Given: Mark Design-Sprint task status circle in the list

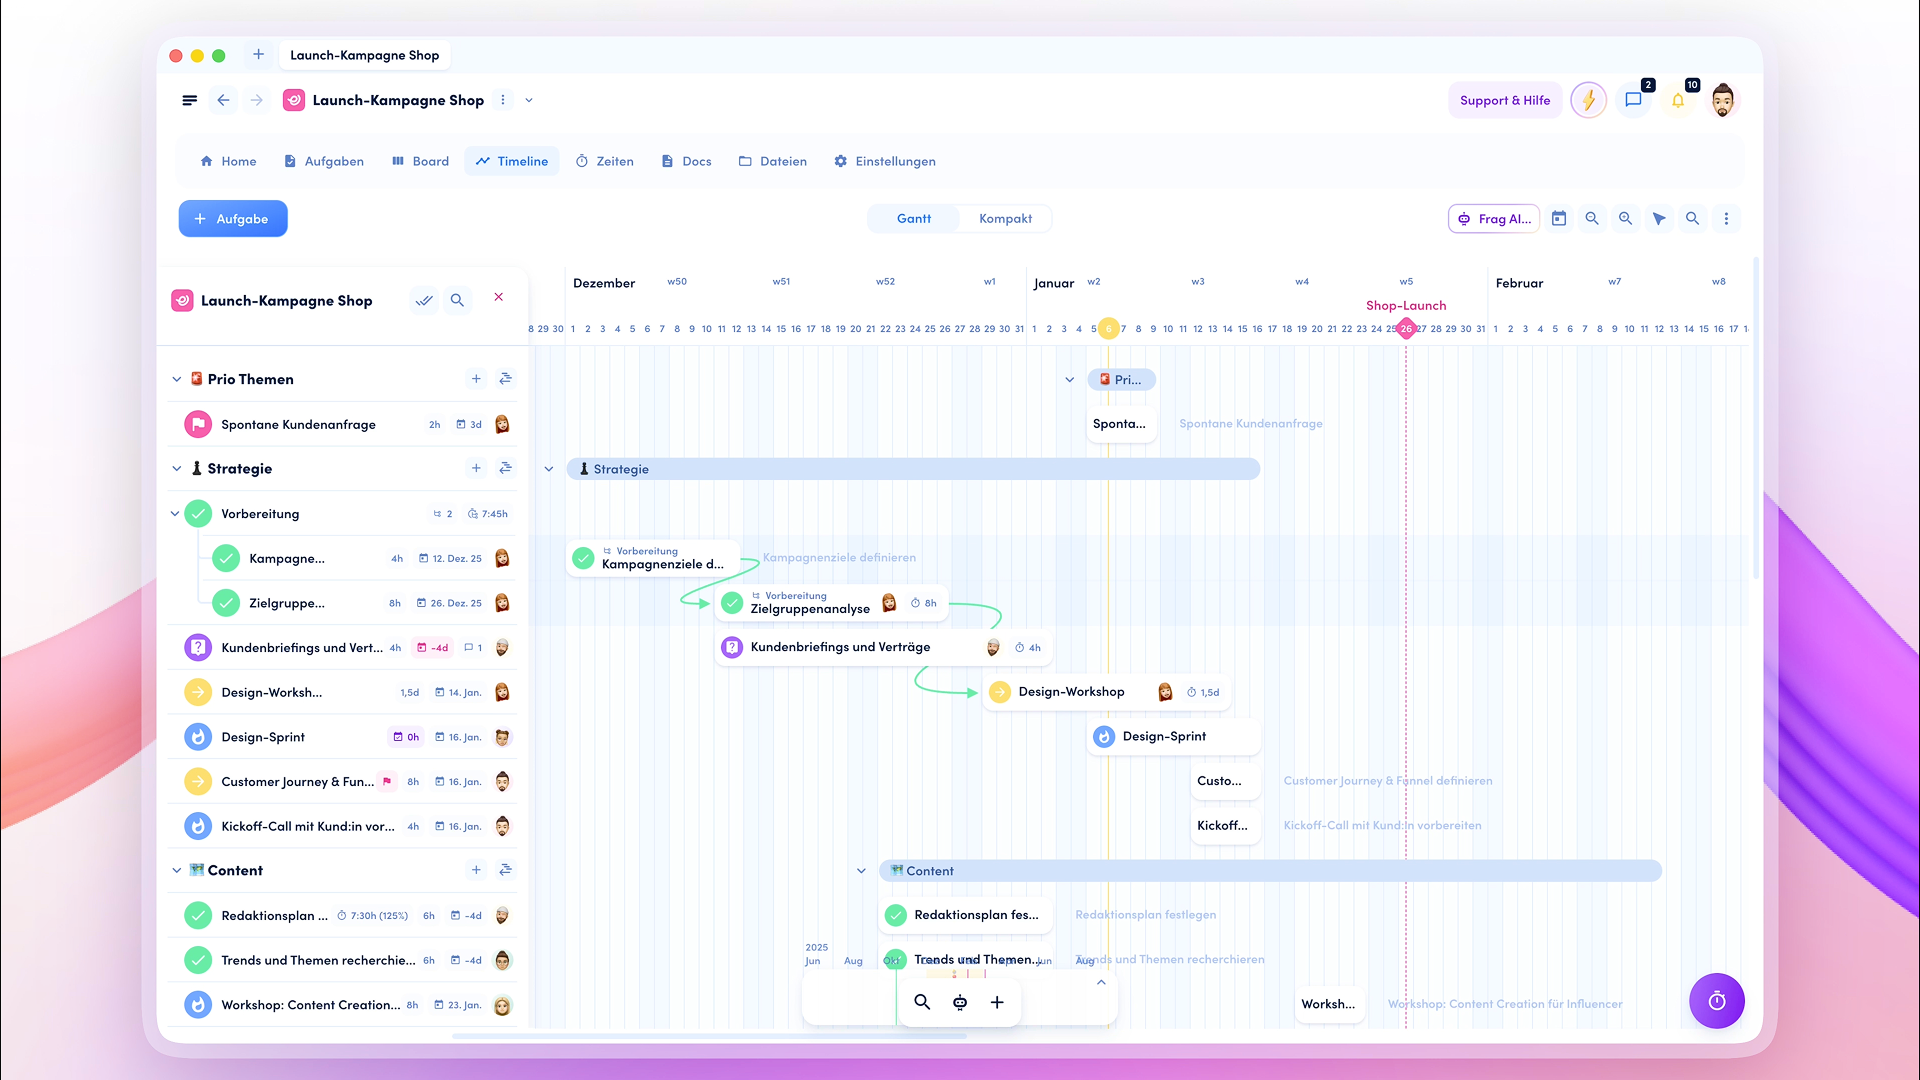Looking at the screenshot, I should (x=198, y=737).
